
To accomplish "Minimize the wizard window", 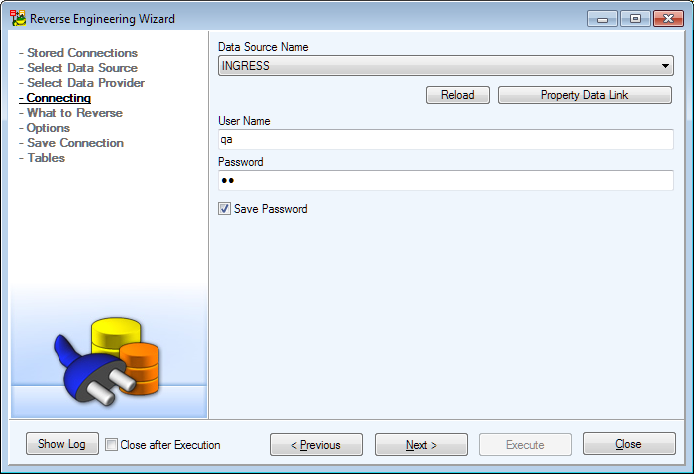I will 602,19.
